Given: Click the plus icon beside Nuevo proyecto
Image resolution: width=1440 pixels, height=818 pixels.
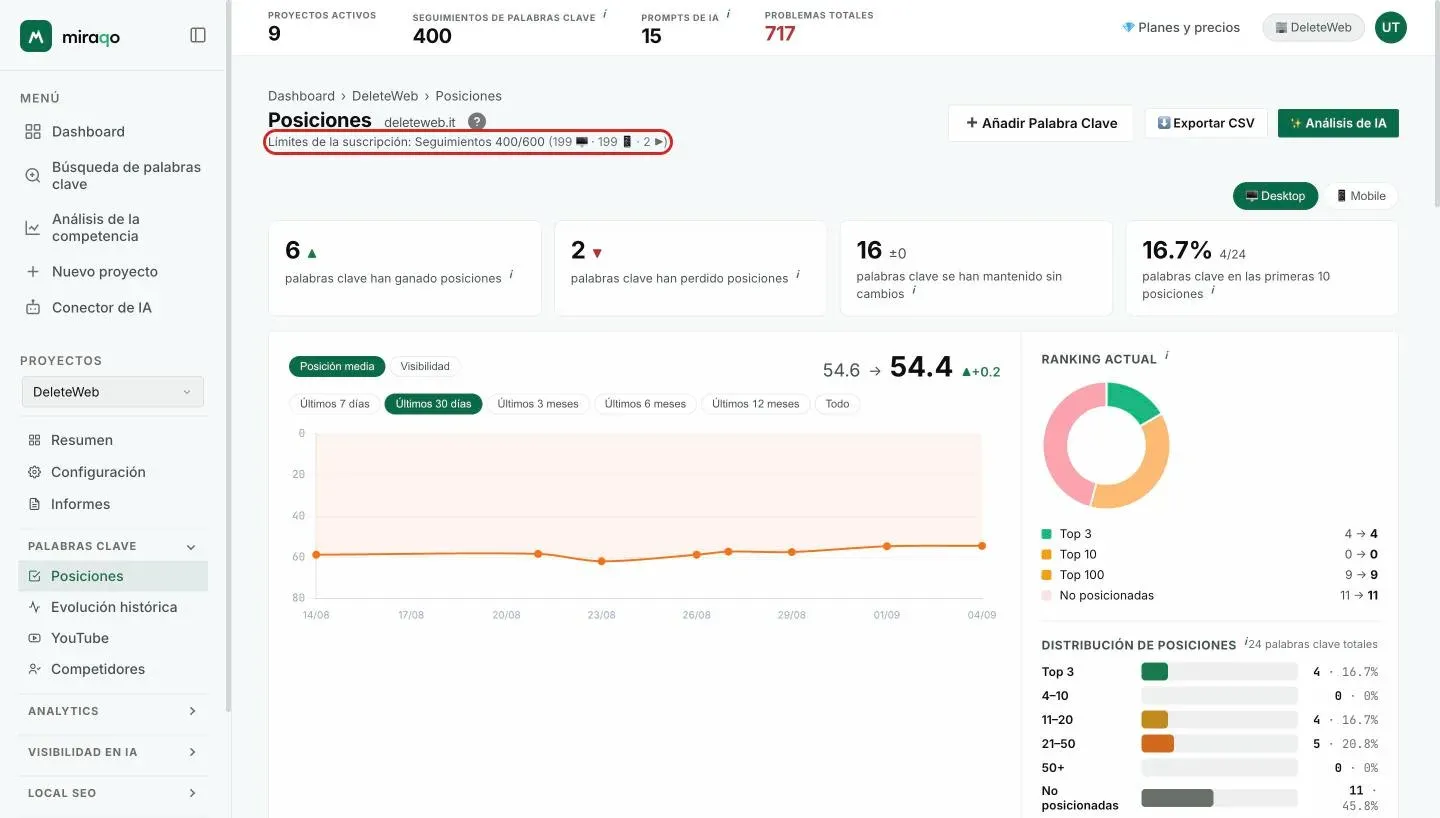Looking at the screenshot, I should 33,271.
